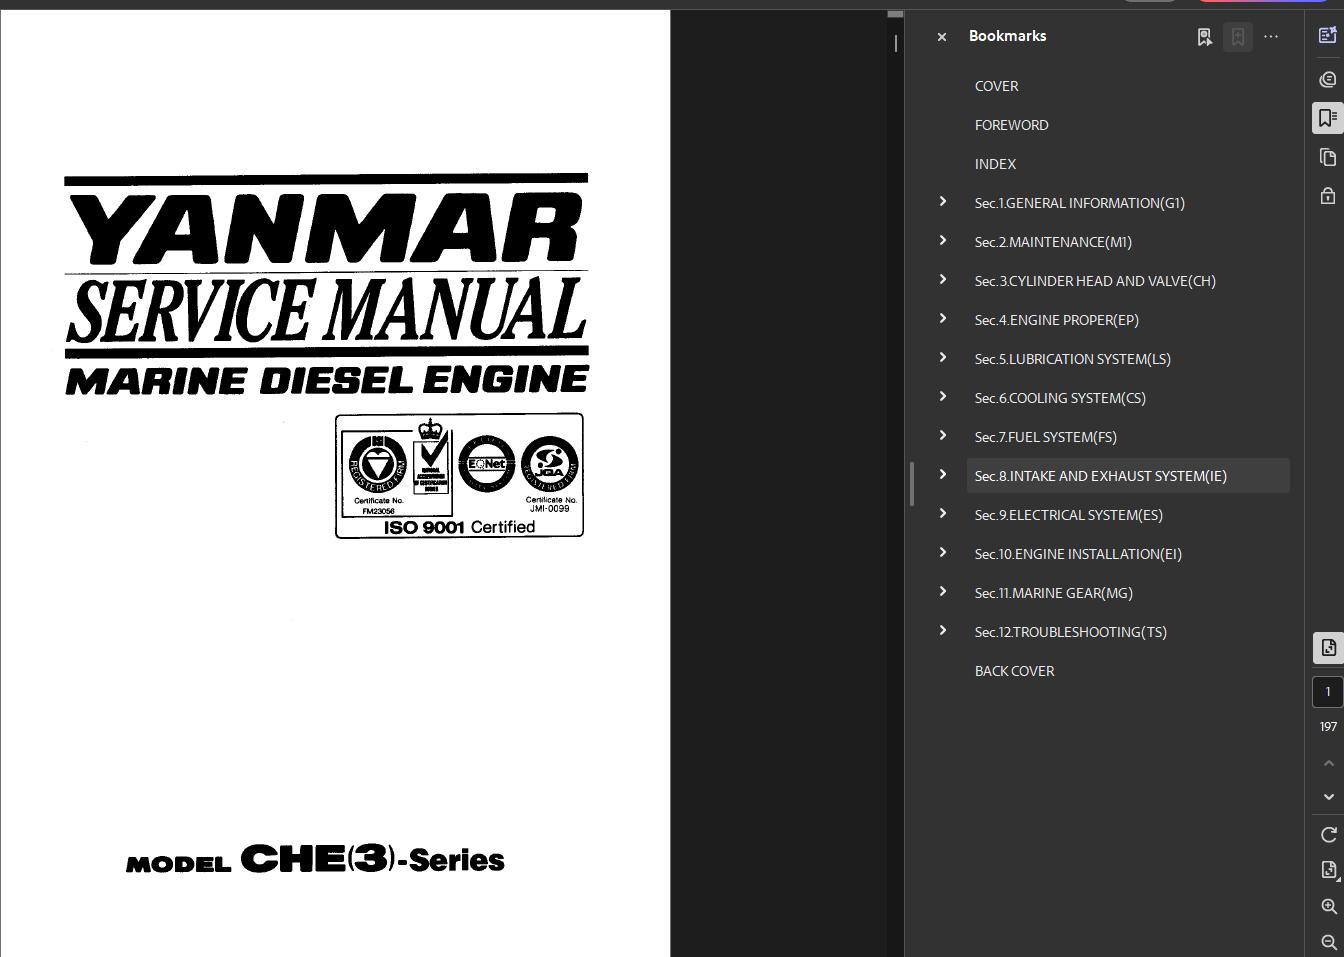Zoom in on the document
Screen dimensions: 1344x957
tap(1328, 906)
